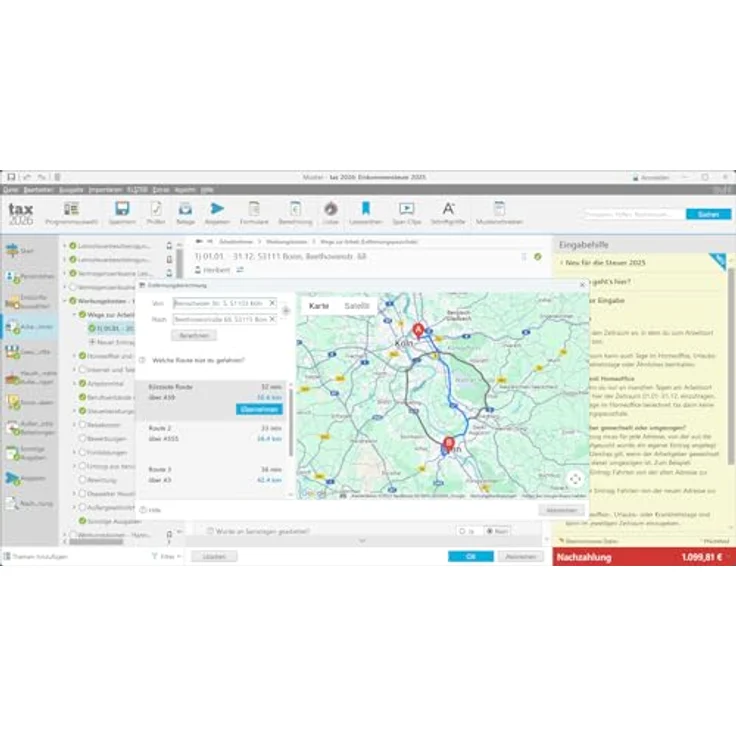Click the toolbar search input box
The height and width of the screenshot is (736, 736).
(x=634, y=214)
